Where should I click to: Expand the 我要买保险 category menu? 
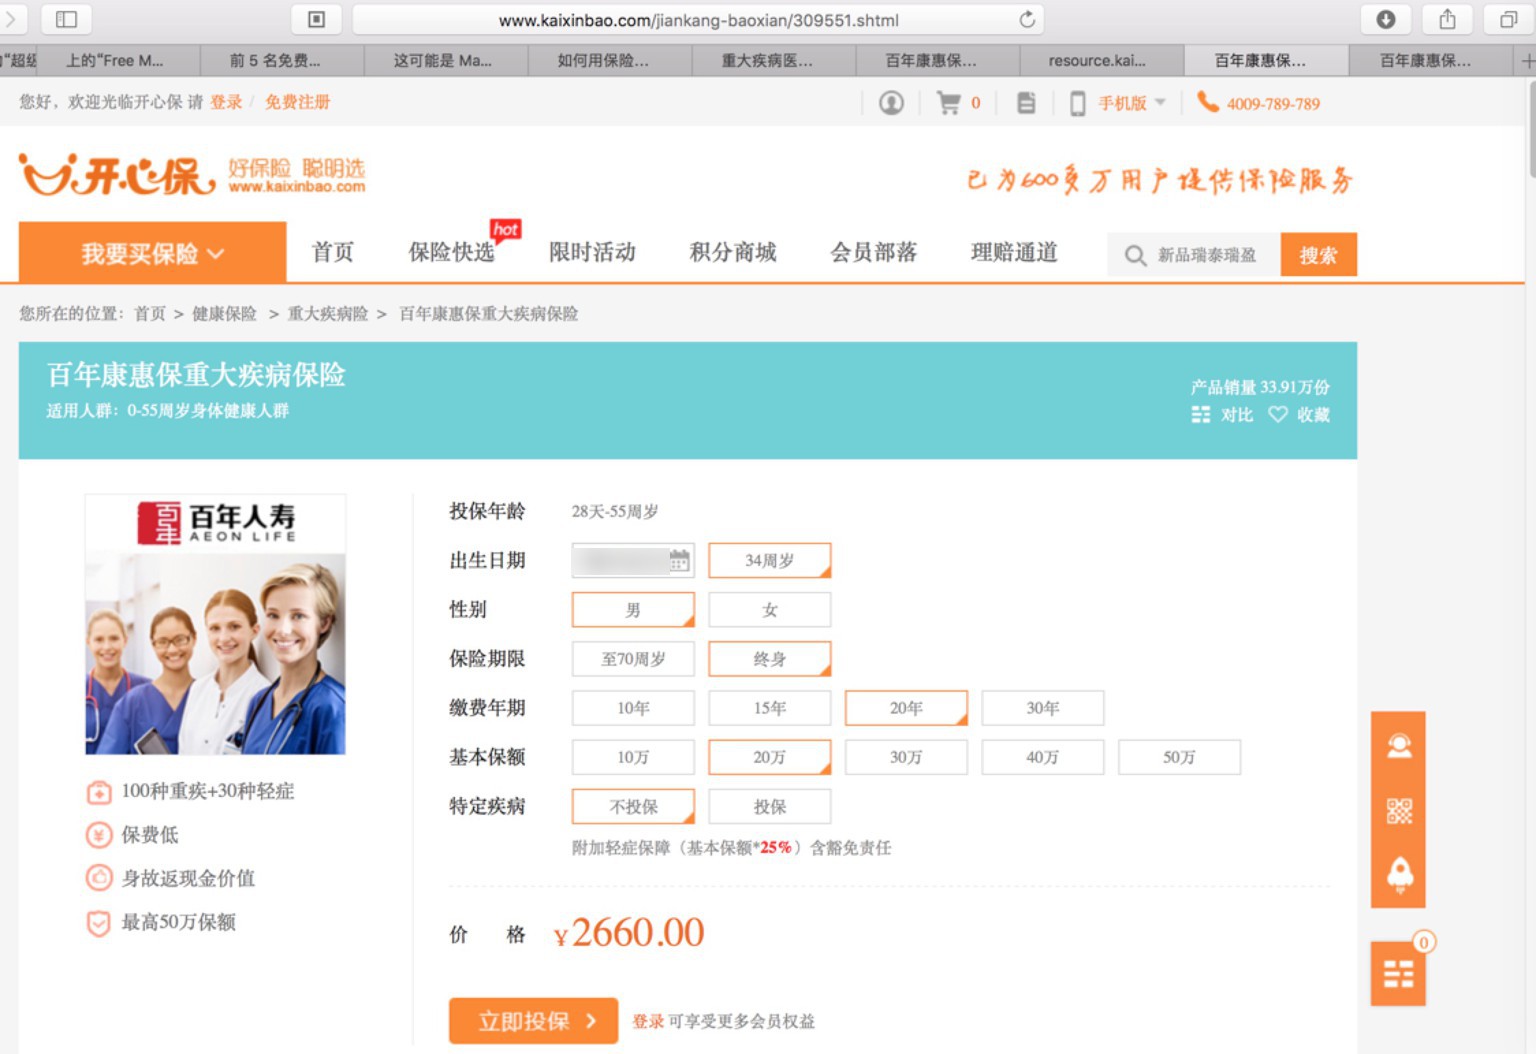pos(152,253)
